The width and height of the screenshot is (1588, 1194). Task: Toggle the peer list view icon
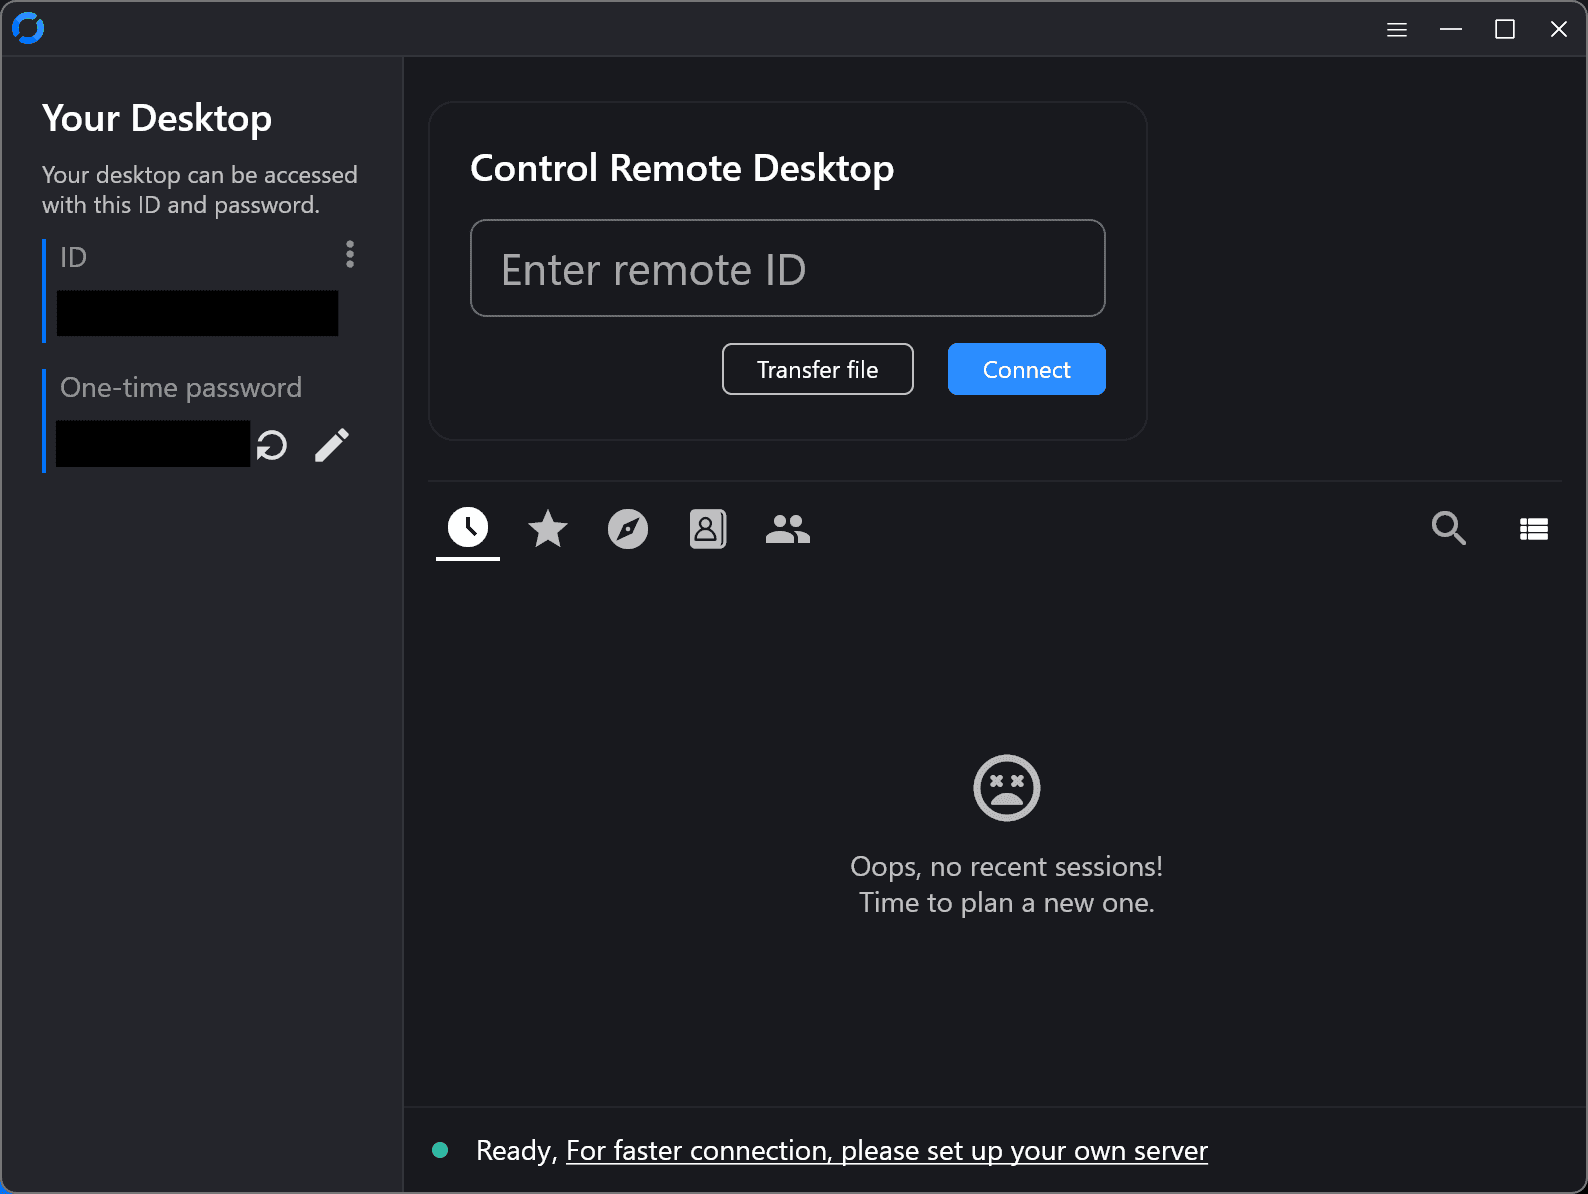pyautogui.click(x=1534, y=529)
